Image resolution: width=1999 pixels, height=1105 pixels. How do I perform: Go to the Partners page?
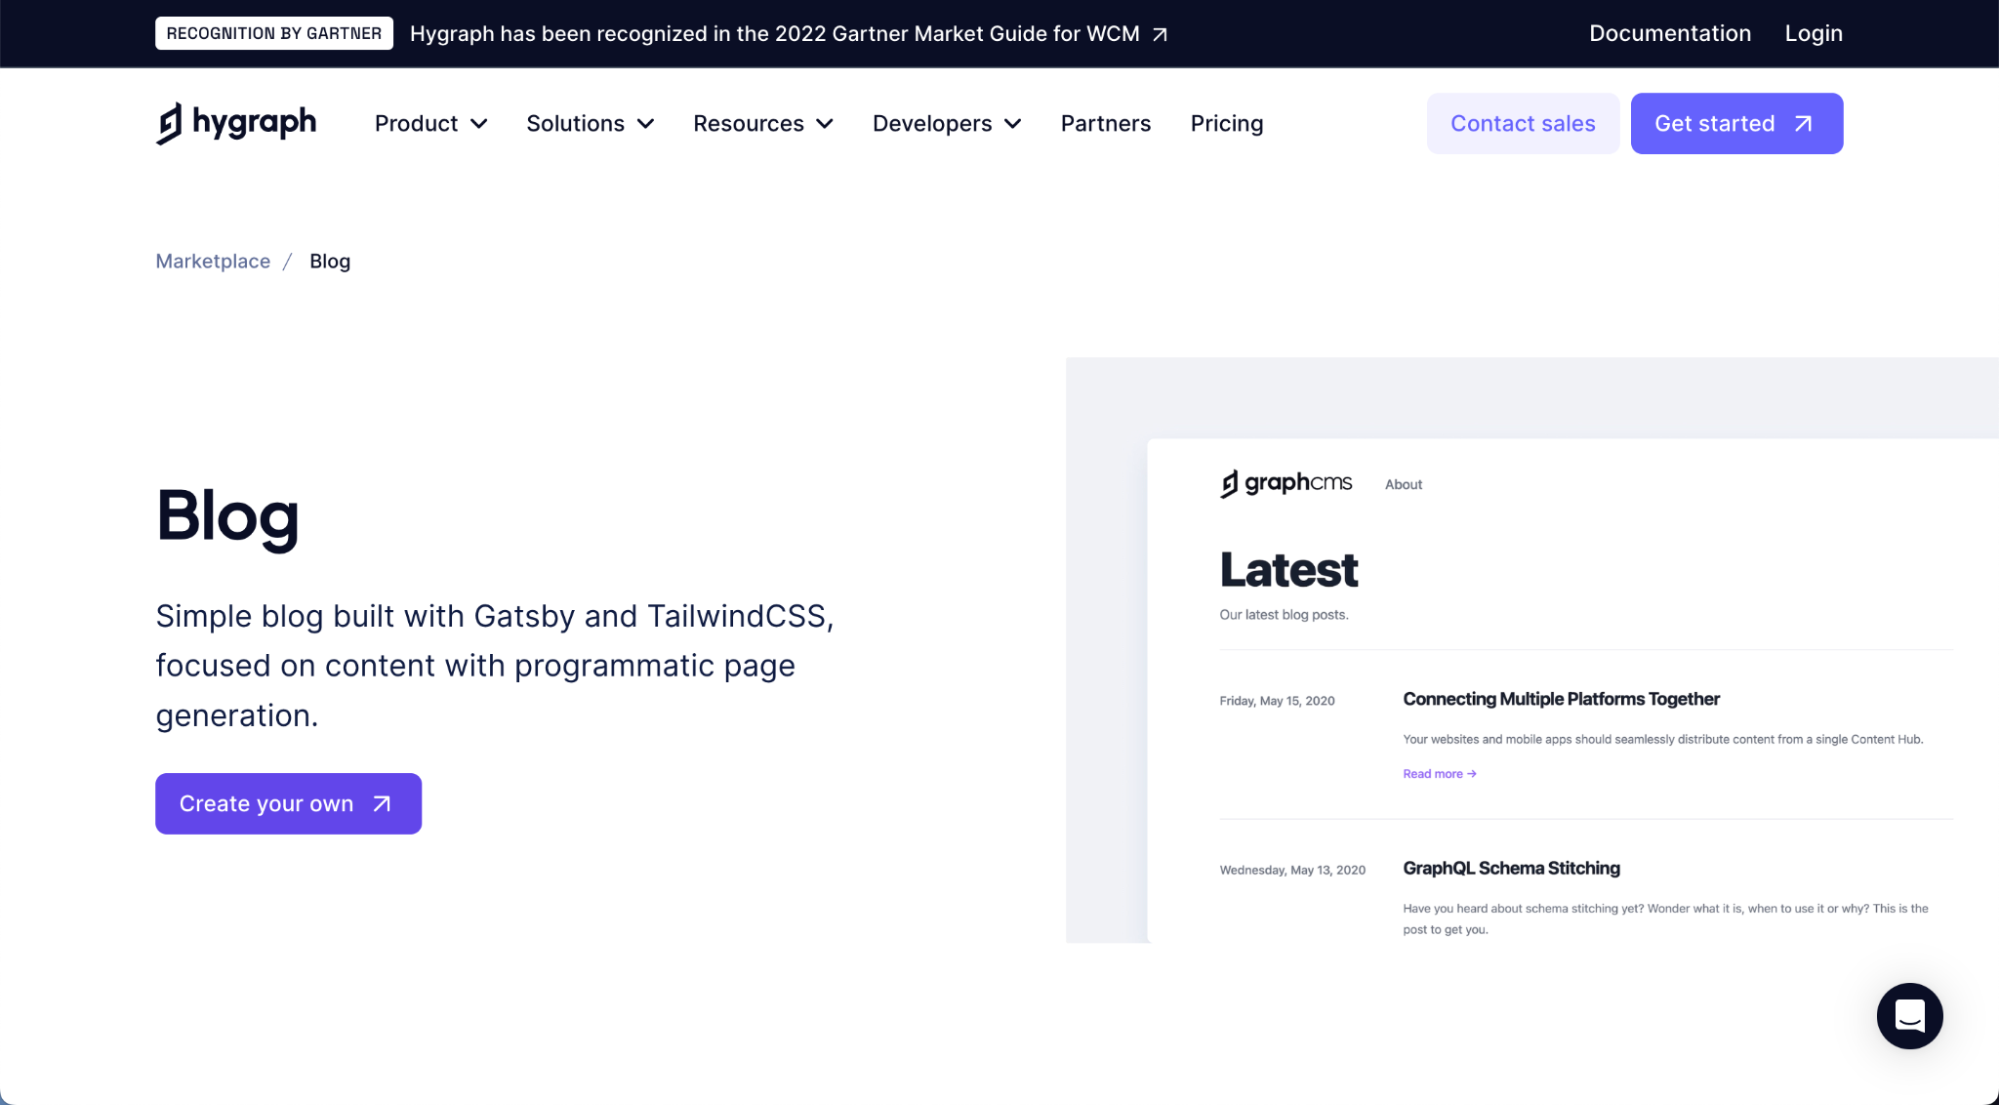tap(1105, 123)
